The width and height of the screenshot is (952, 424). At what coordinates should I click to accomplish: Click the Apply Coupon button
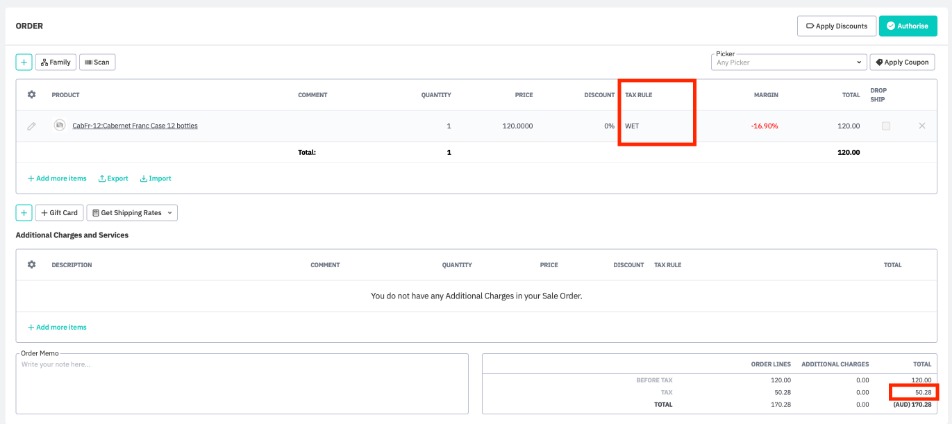(902, 62)
